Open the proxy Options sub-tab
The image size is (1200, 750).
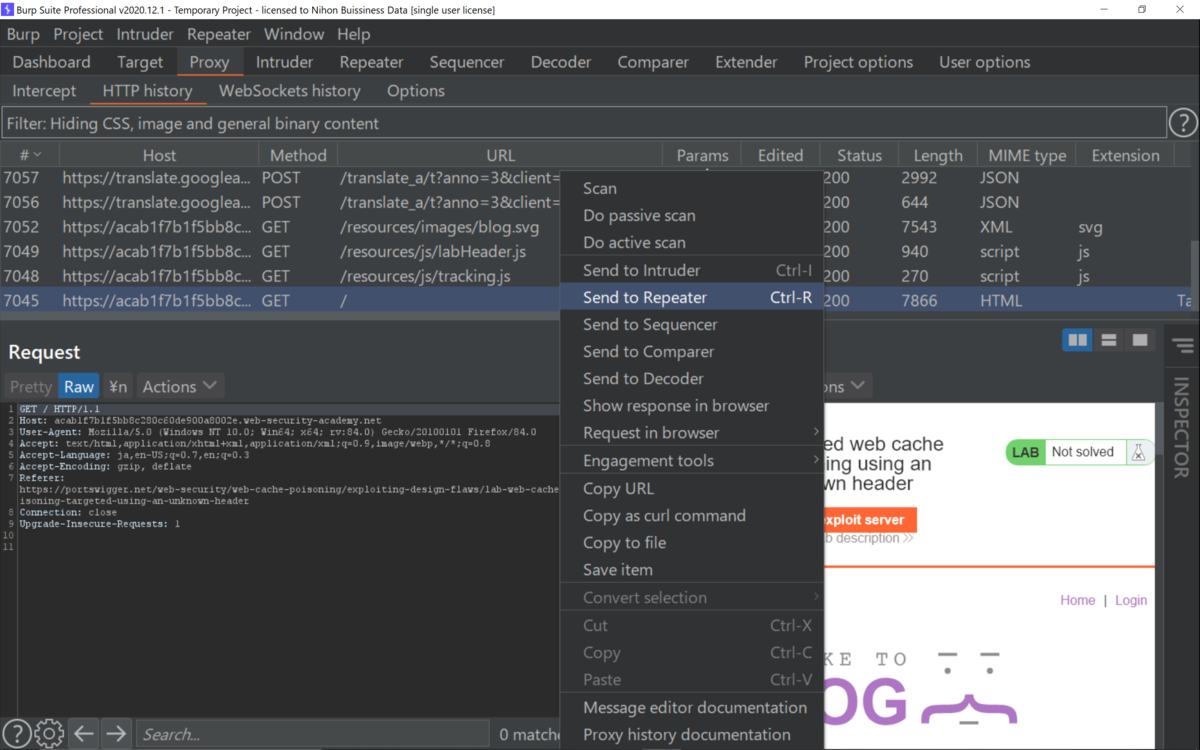pos(416,91)
